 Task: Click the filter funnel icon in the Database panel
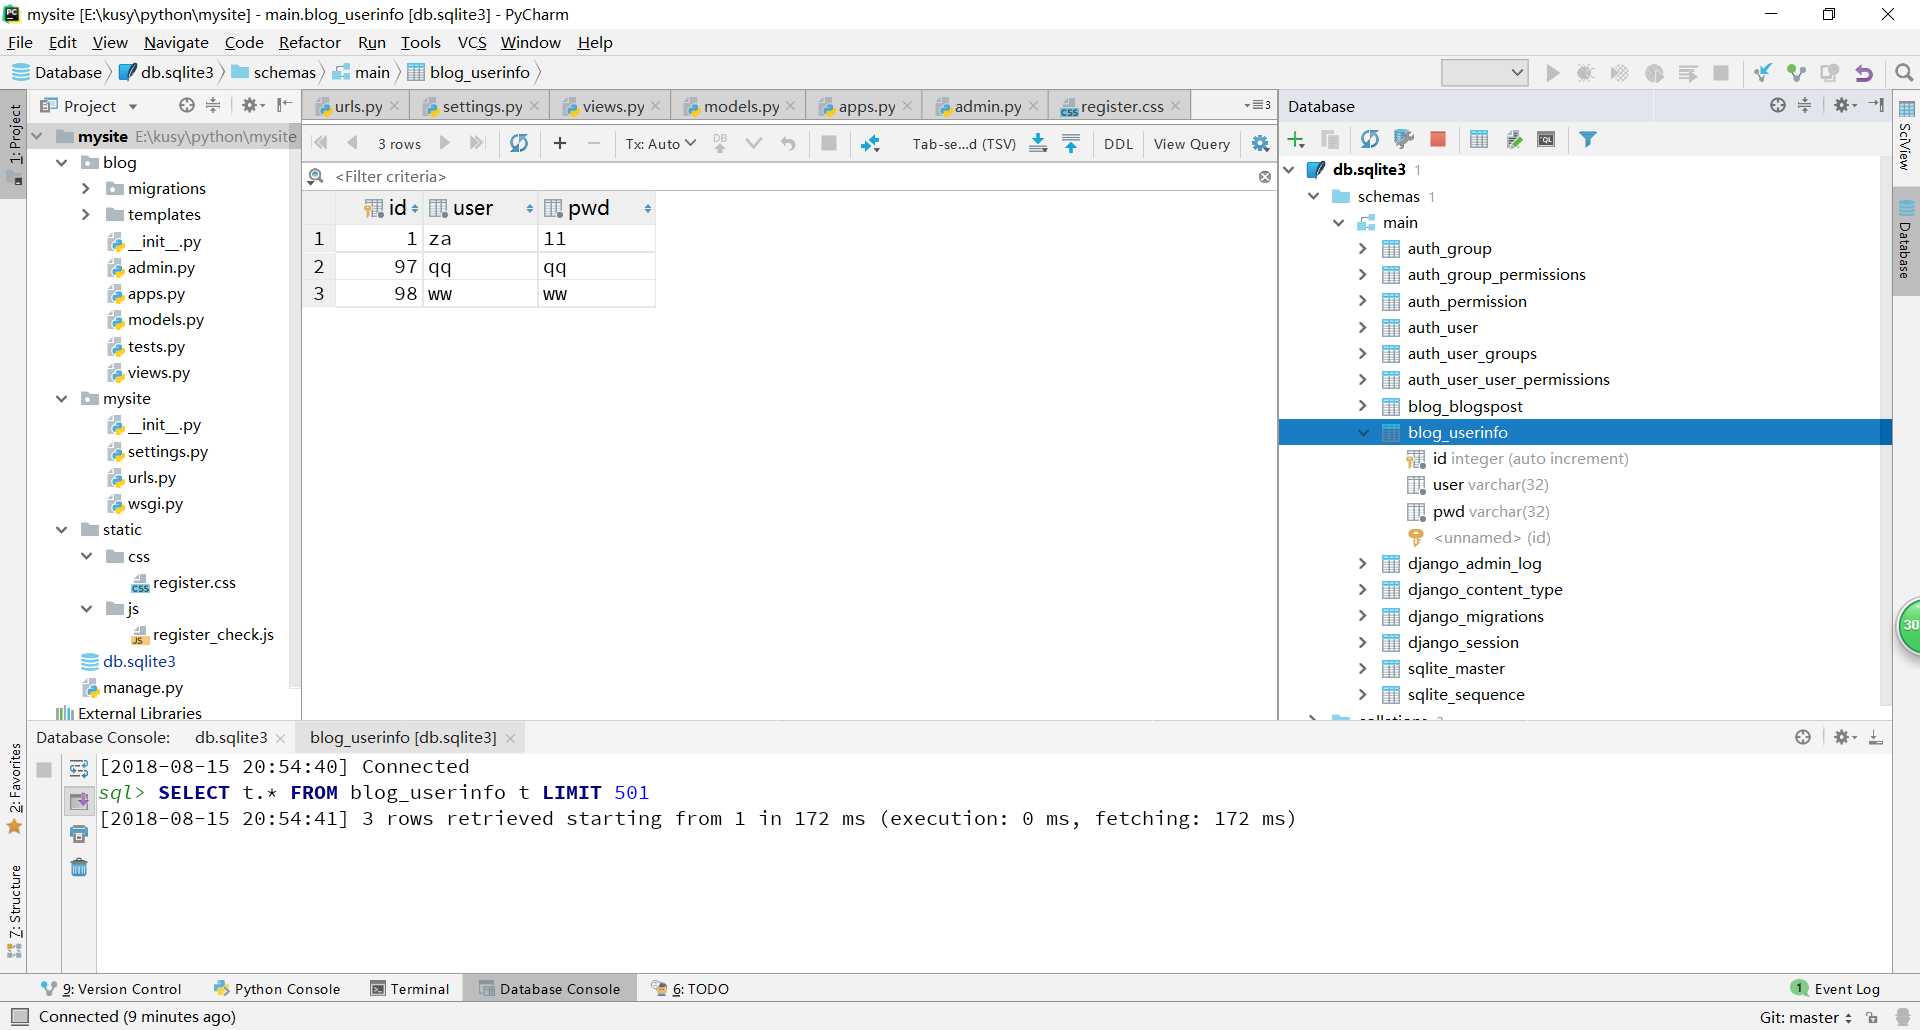(x=1588, y=139)
